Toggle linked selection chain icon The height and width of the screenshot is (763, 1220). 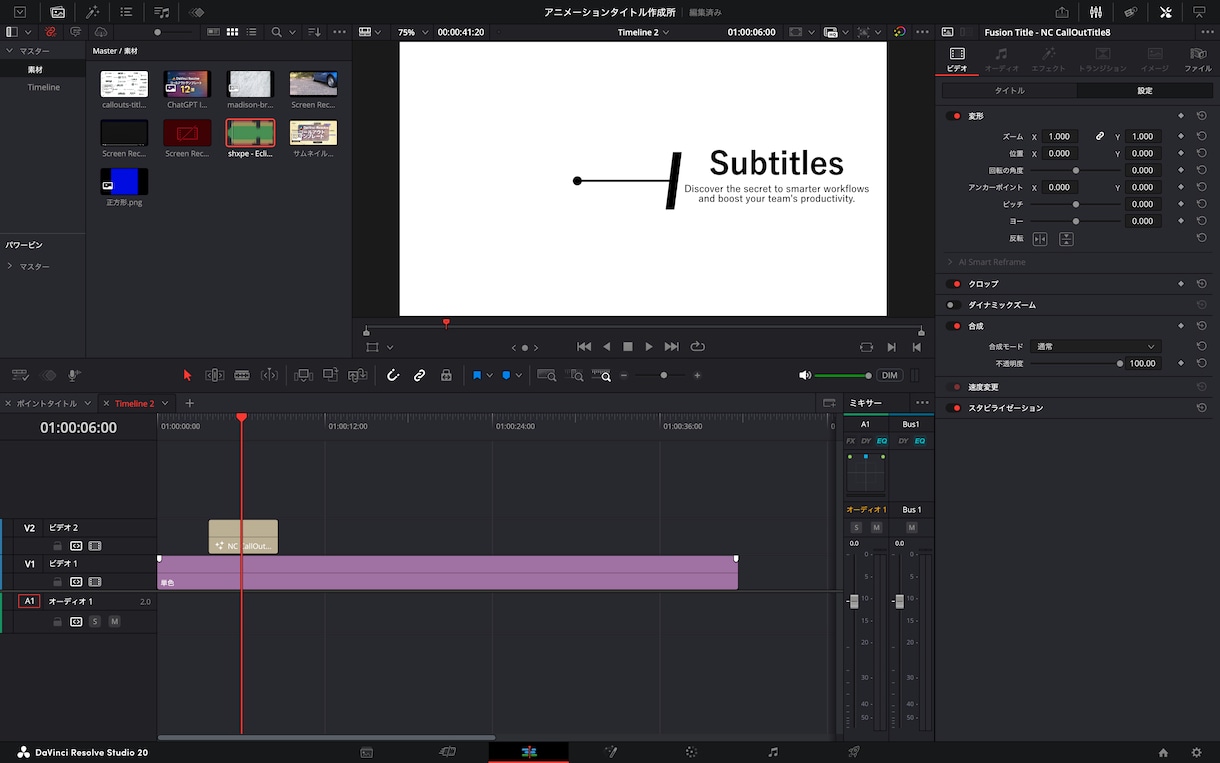(x=420, y=375)
